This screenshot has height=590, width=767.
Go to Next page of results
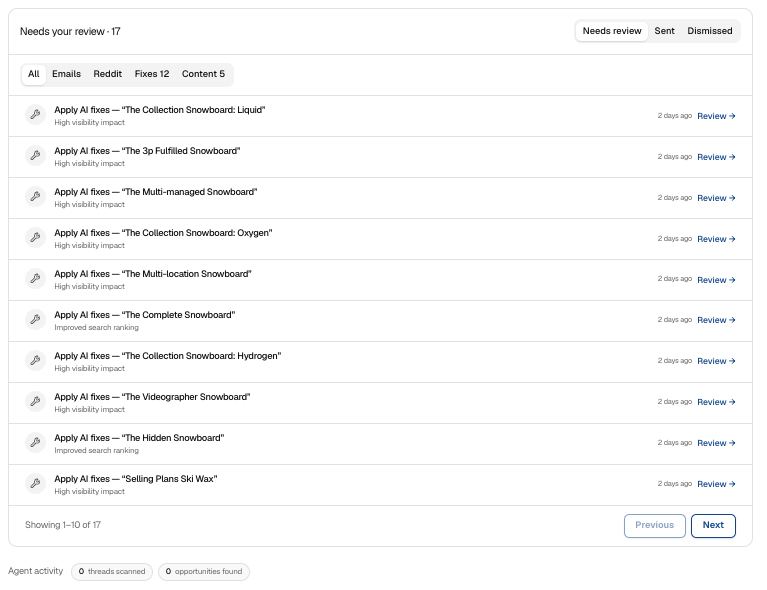point(713,525)
